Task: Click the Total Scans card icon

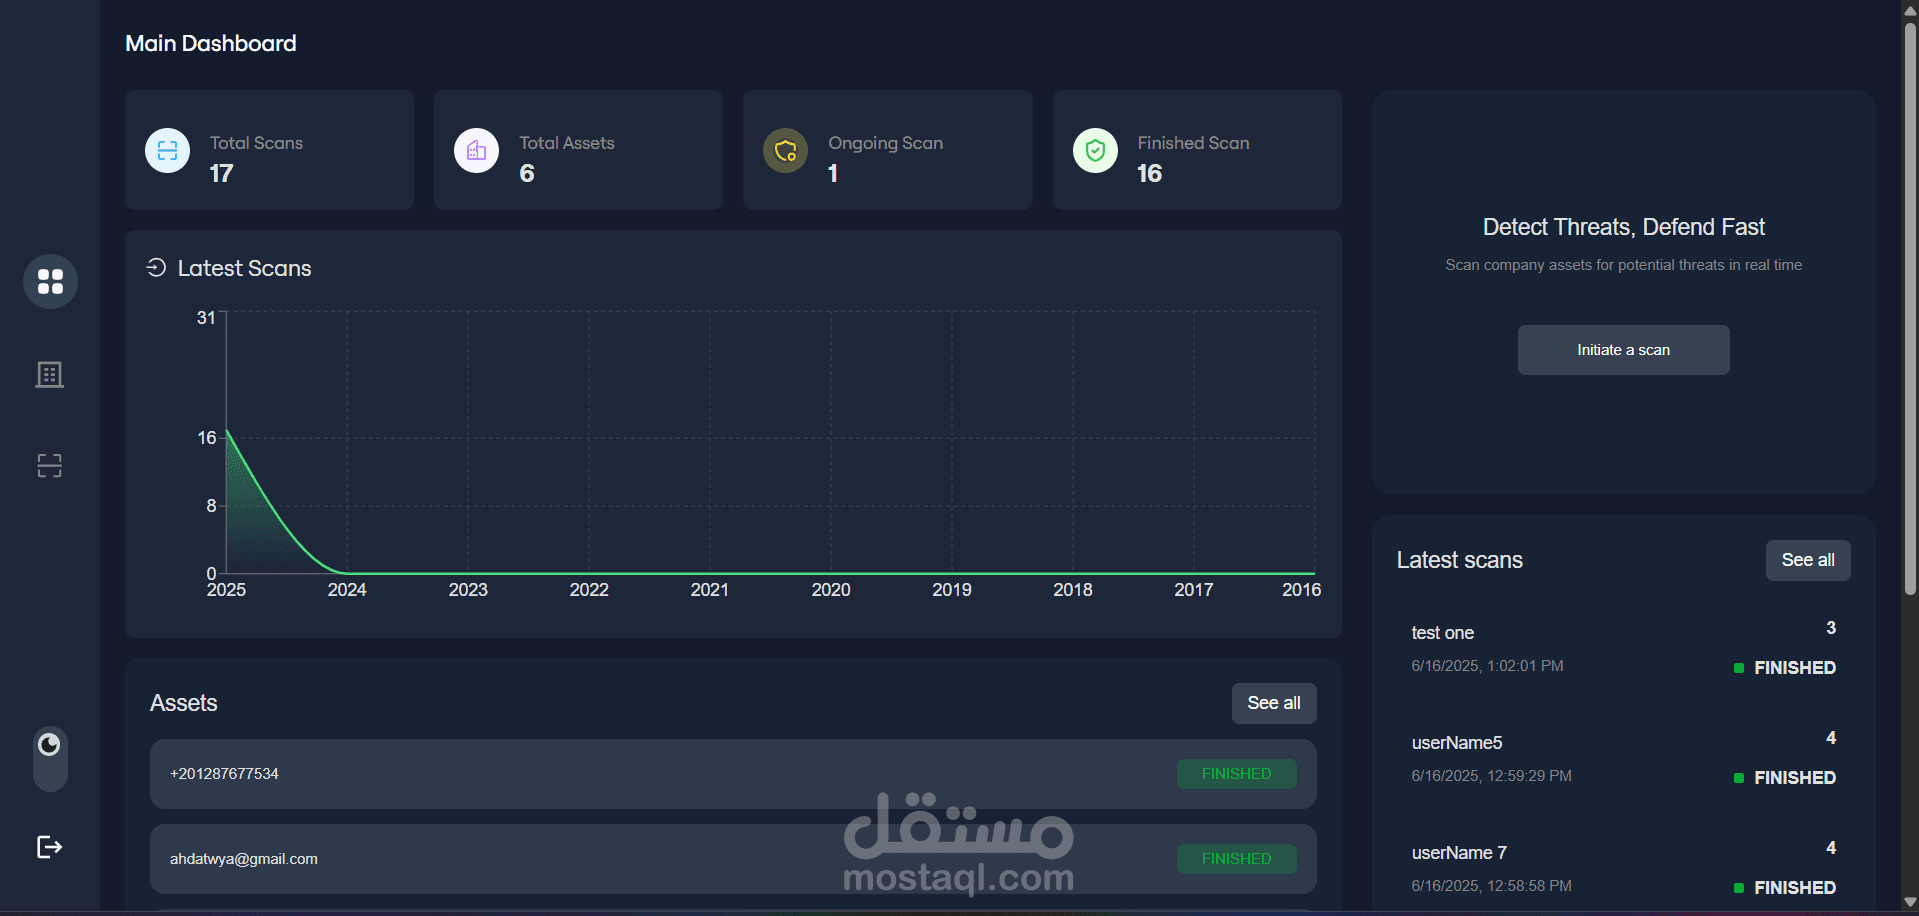Action: pyautogui.click(x=167, y=150)
